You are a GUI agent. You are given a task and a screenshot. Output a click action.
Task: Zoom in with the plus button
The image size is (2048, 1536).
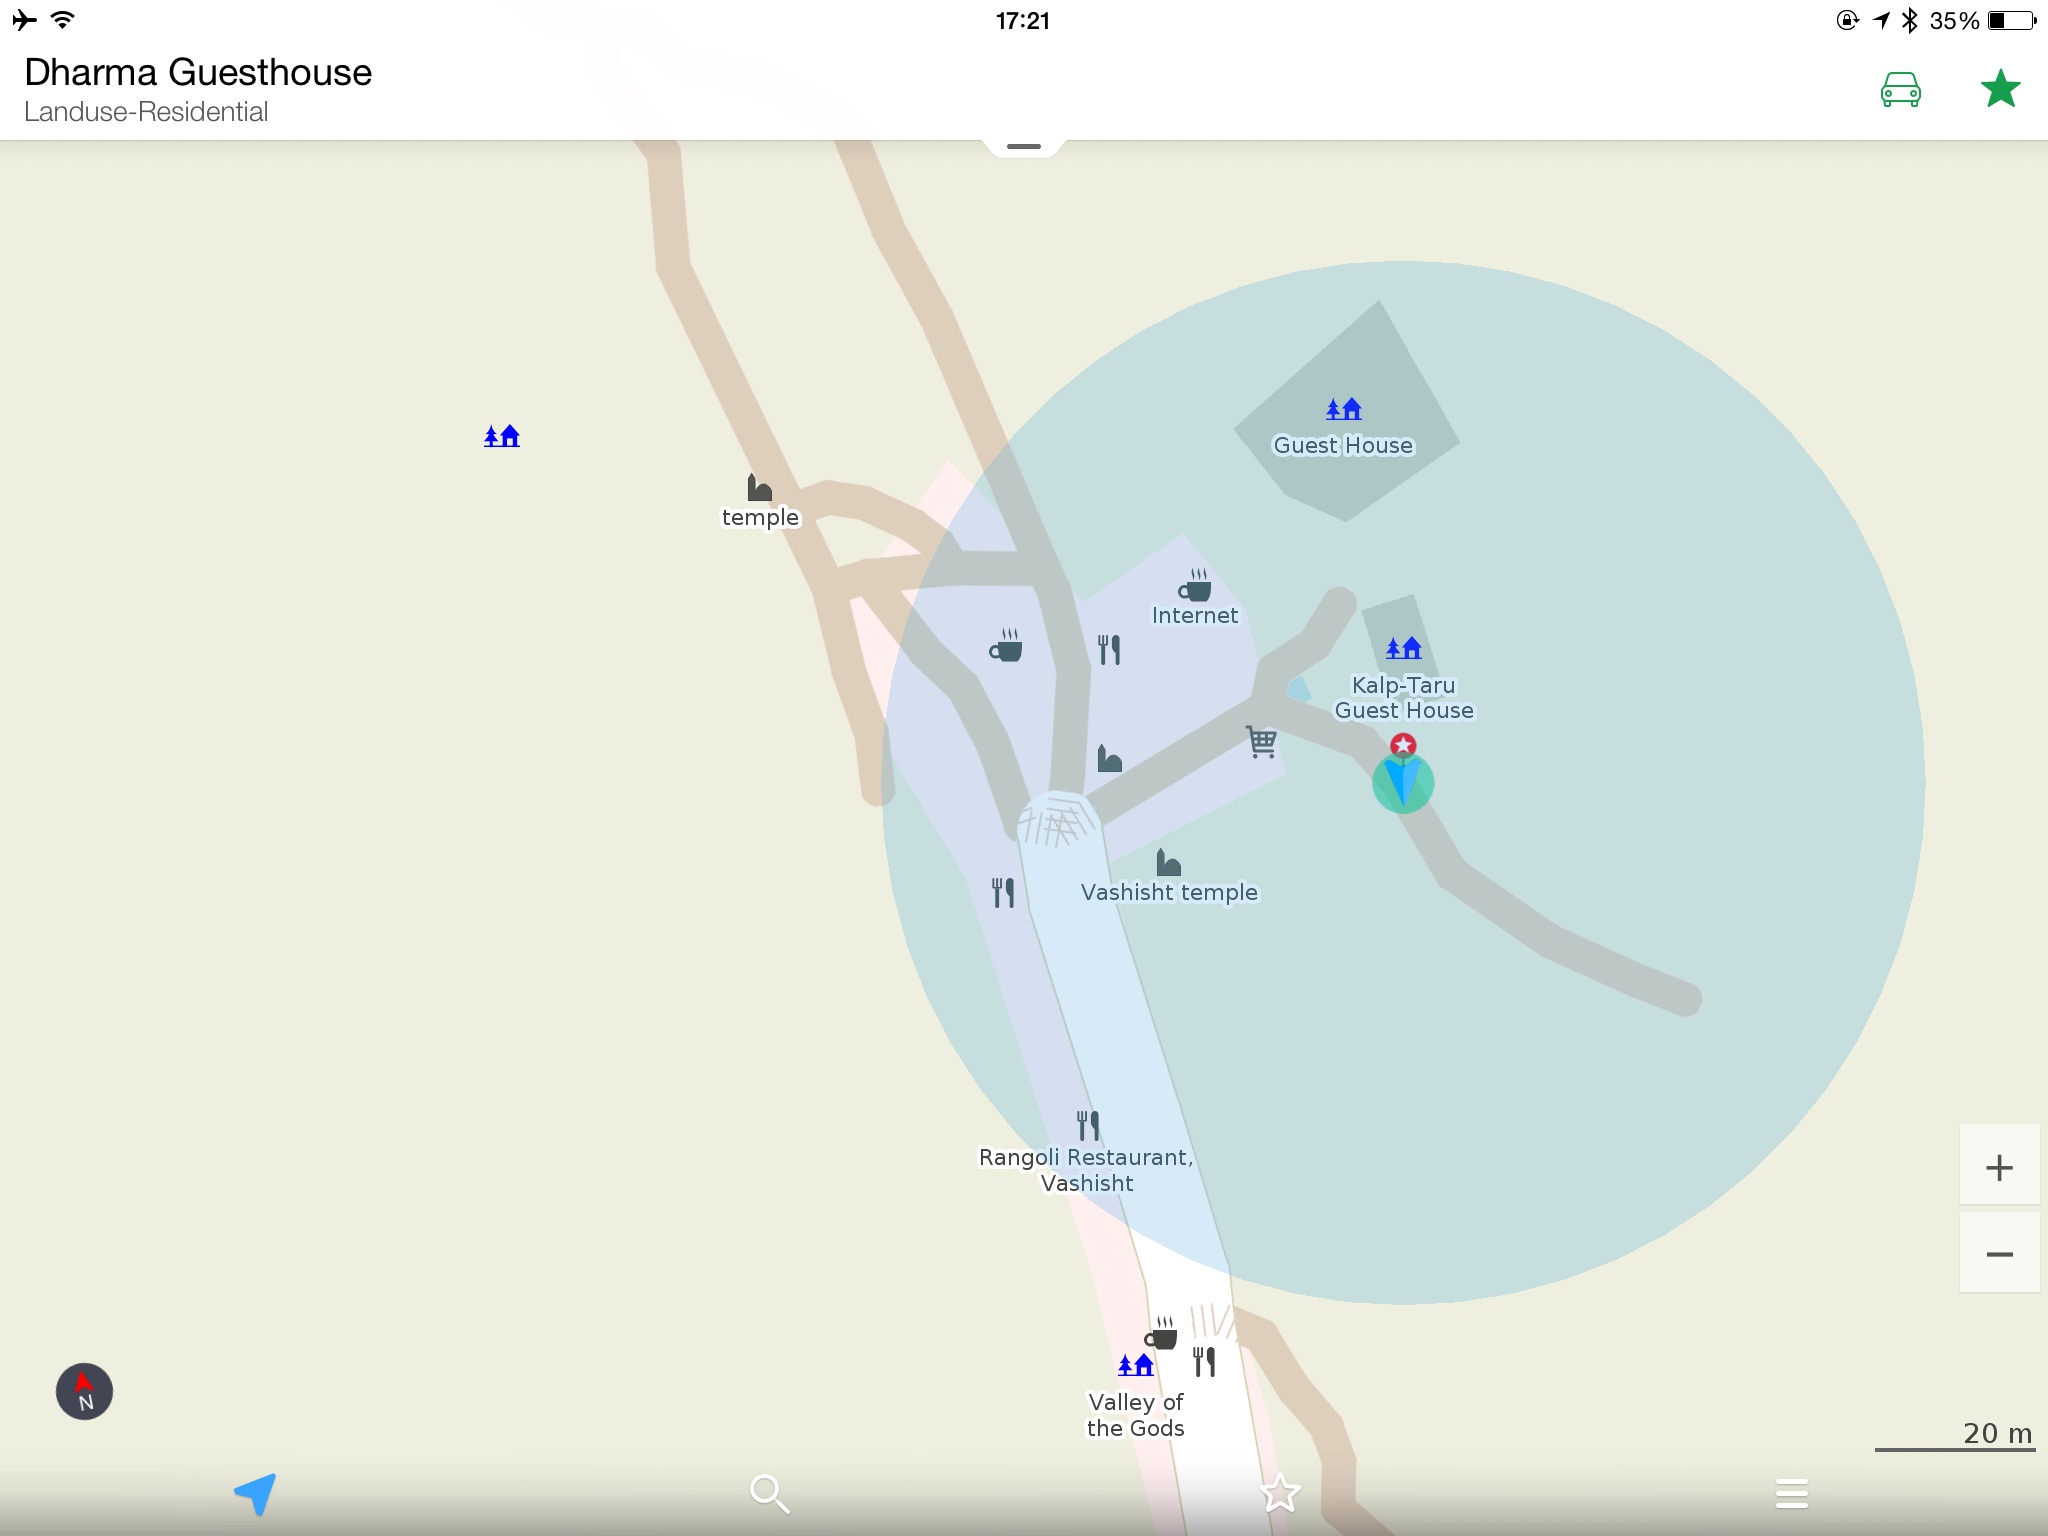tap(1998, 1166)
